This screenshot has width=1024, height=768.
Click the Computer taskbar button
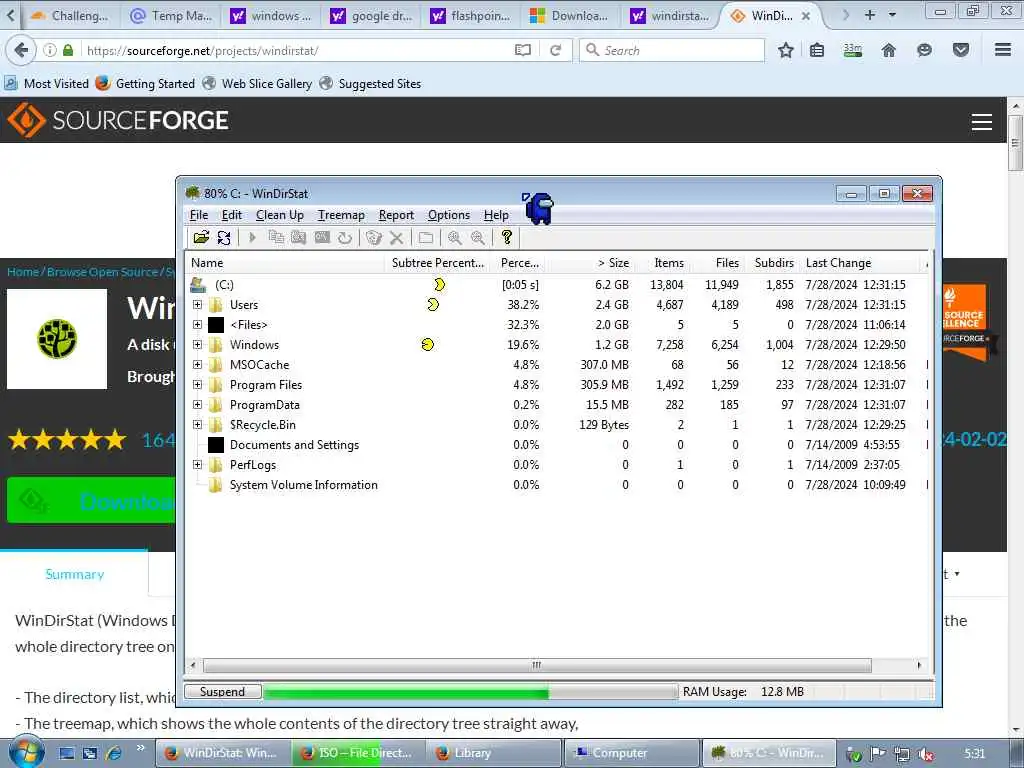(x=631, y=753)
